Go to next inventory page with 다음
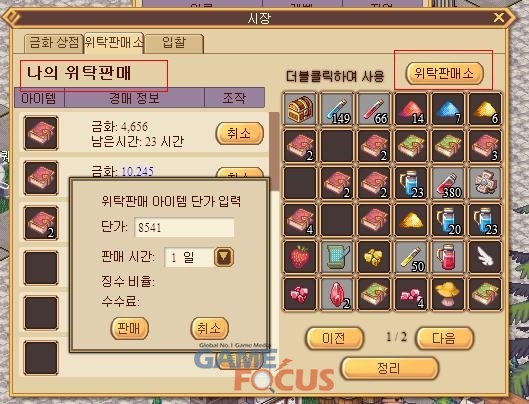Viewport: 529px width, 404px height. (x=445, y=338)
